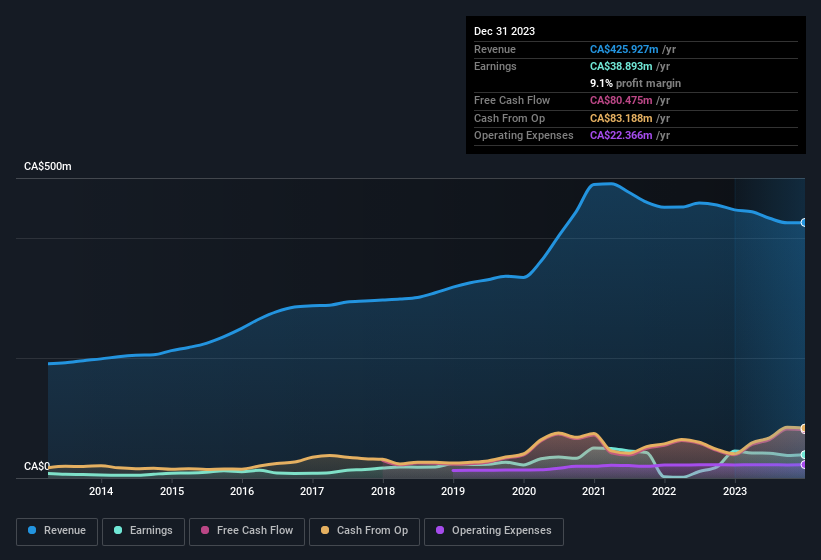
Task: Select the 2017 x-axis label
Action: coord(312,491)
